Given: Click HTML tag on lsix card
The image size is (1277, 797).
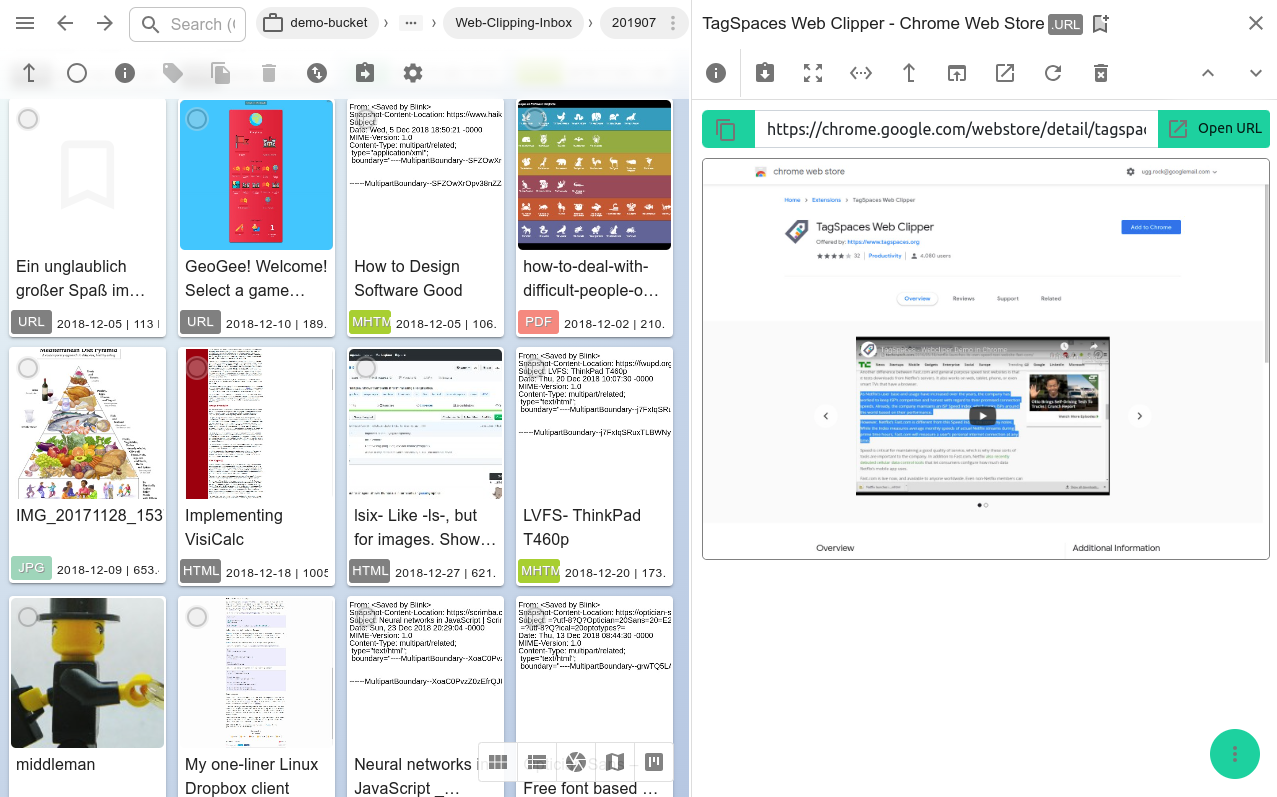Looking at the screenshot, I should pyautogui.click(x=369, y=571).
